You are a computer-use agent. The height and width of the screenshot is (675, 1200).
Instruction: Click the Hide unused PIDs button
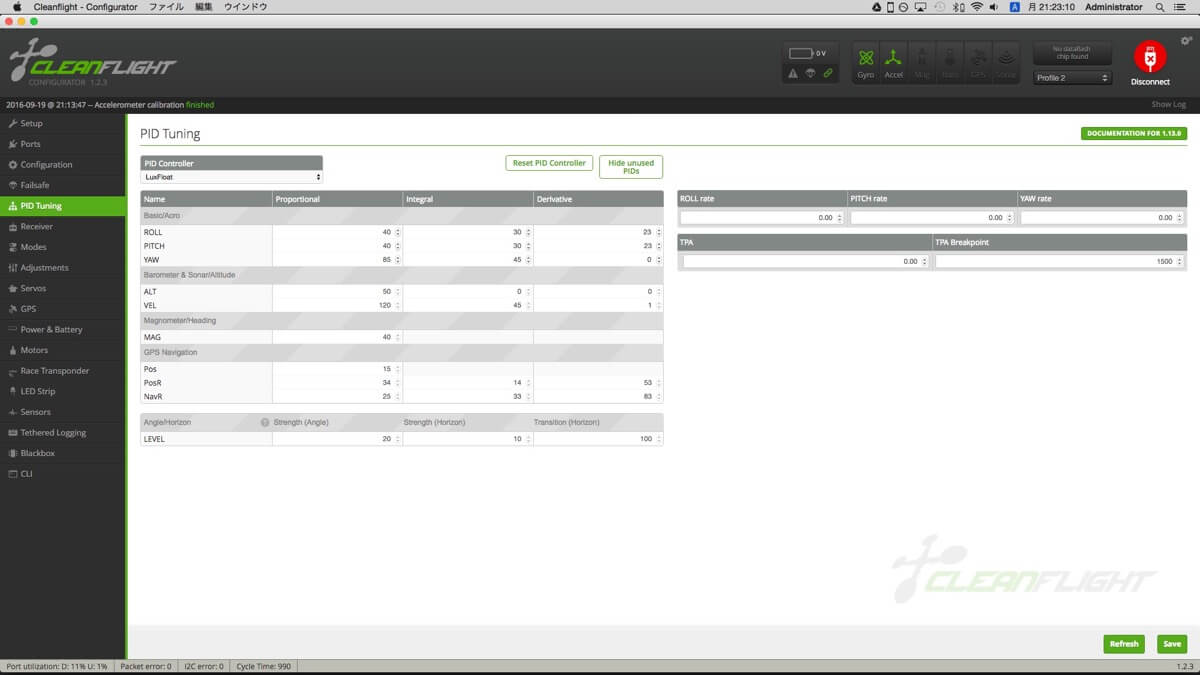631,167
